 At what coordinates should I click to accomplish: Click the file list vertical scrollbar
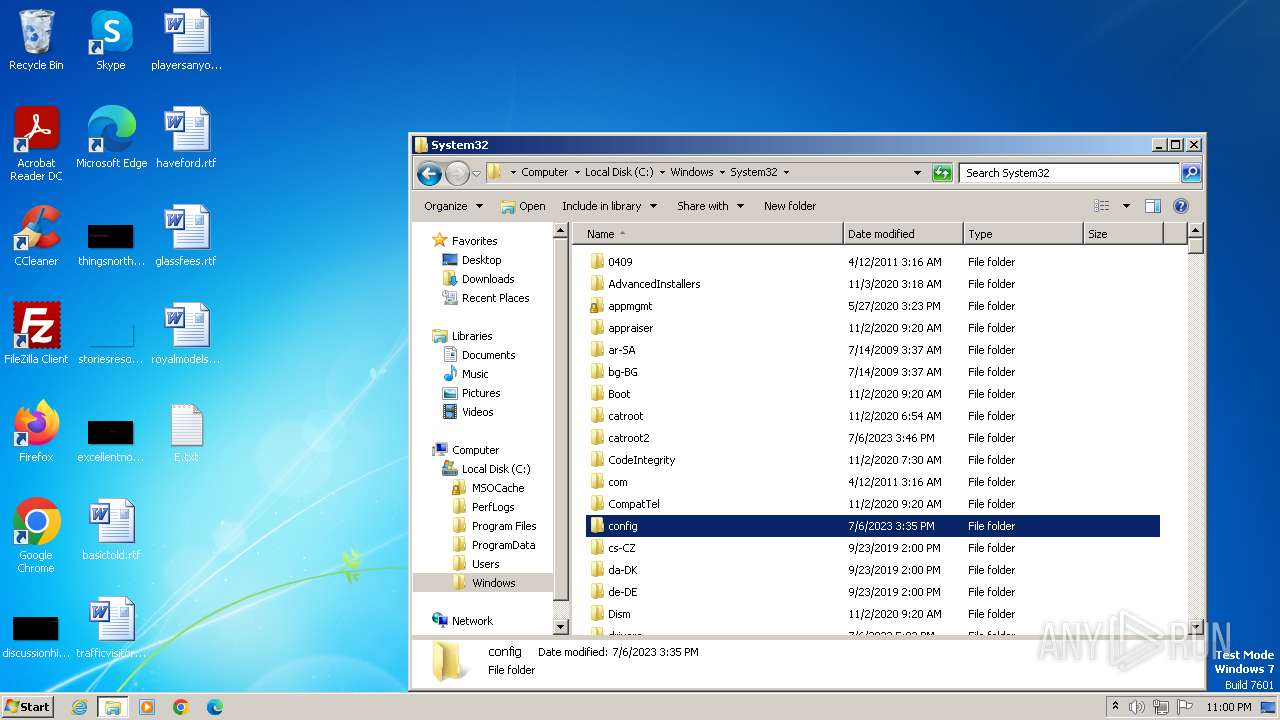click(x=1195, y=429)
